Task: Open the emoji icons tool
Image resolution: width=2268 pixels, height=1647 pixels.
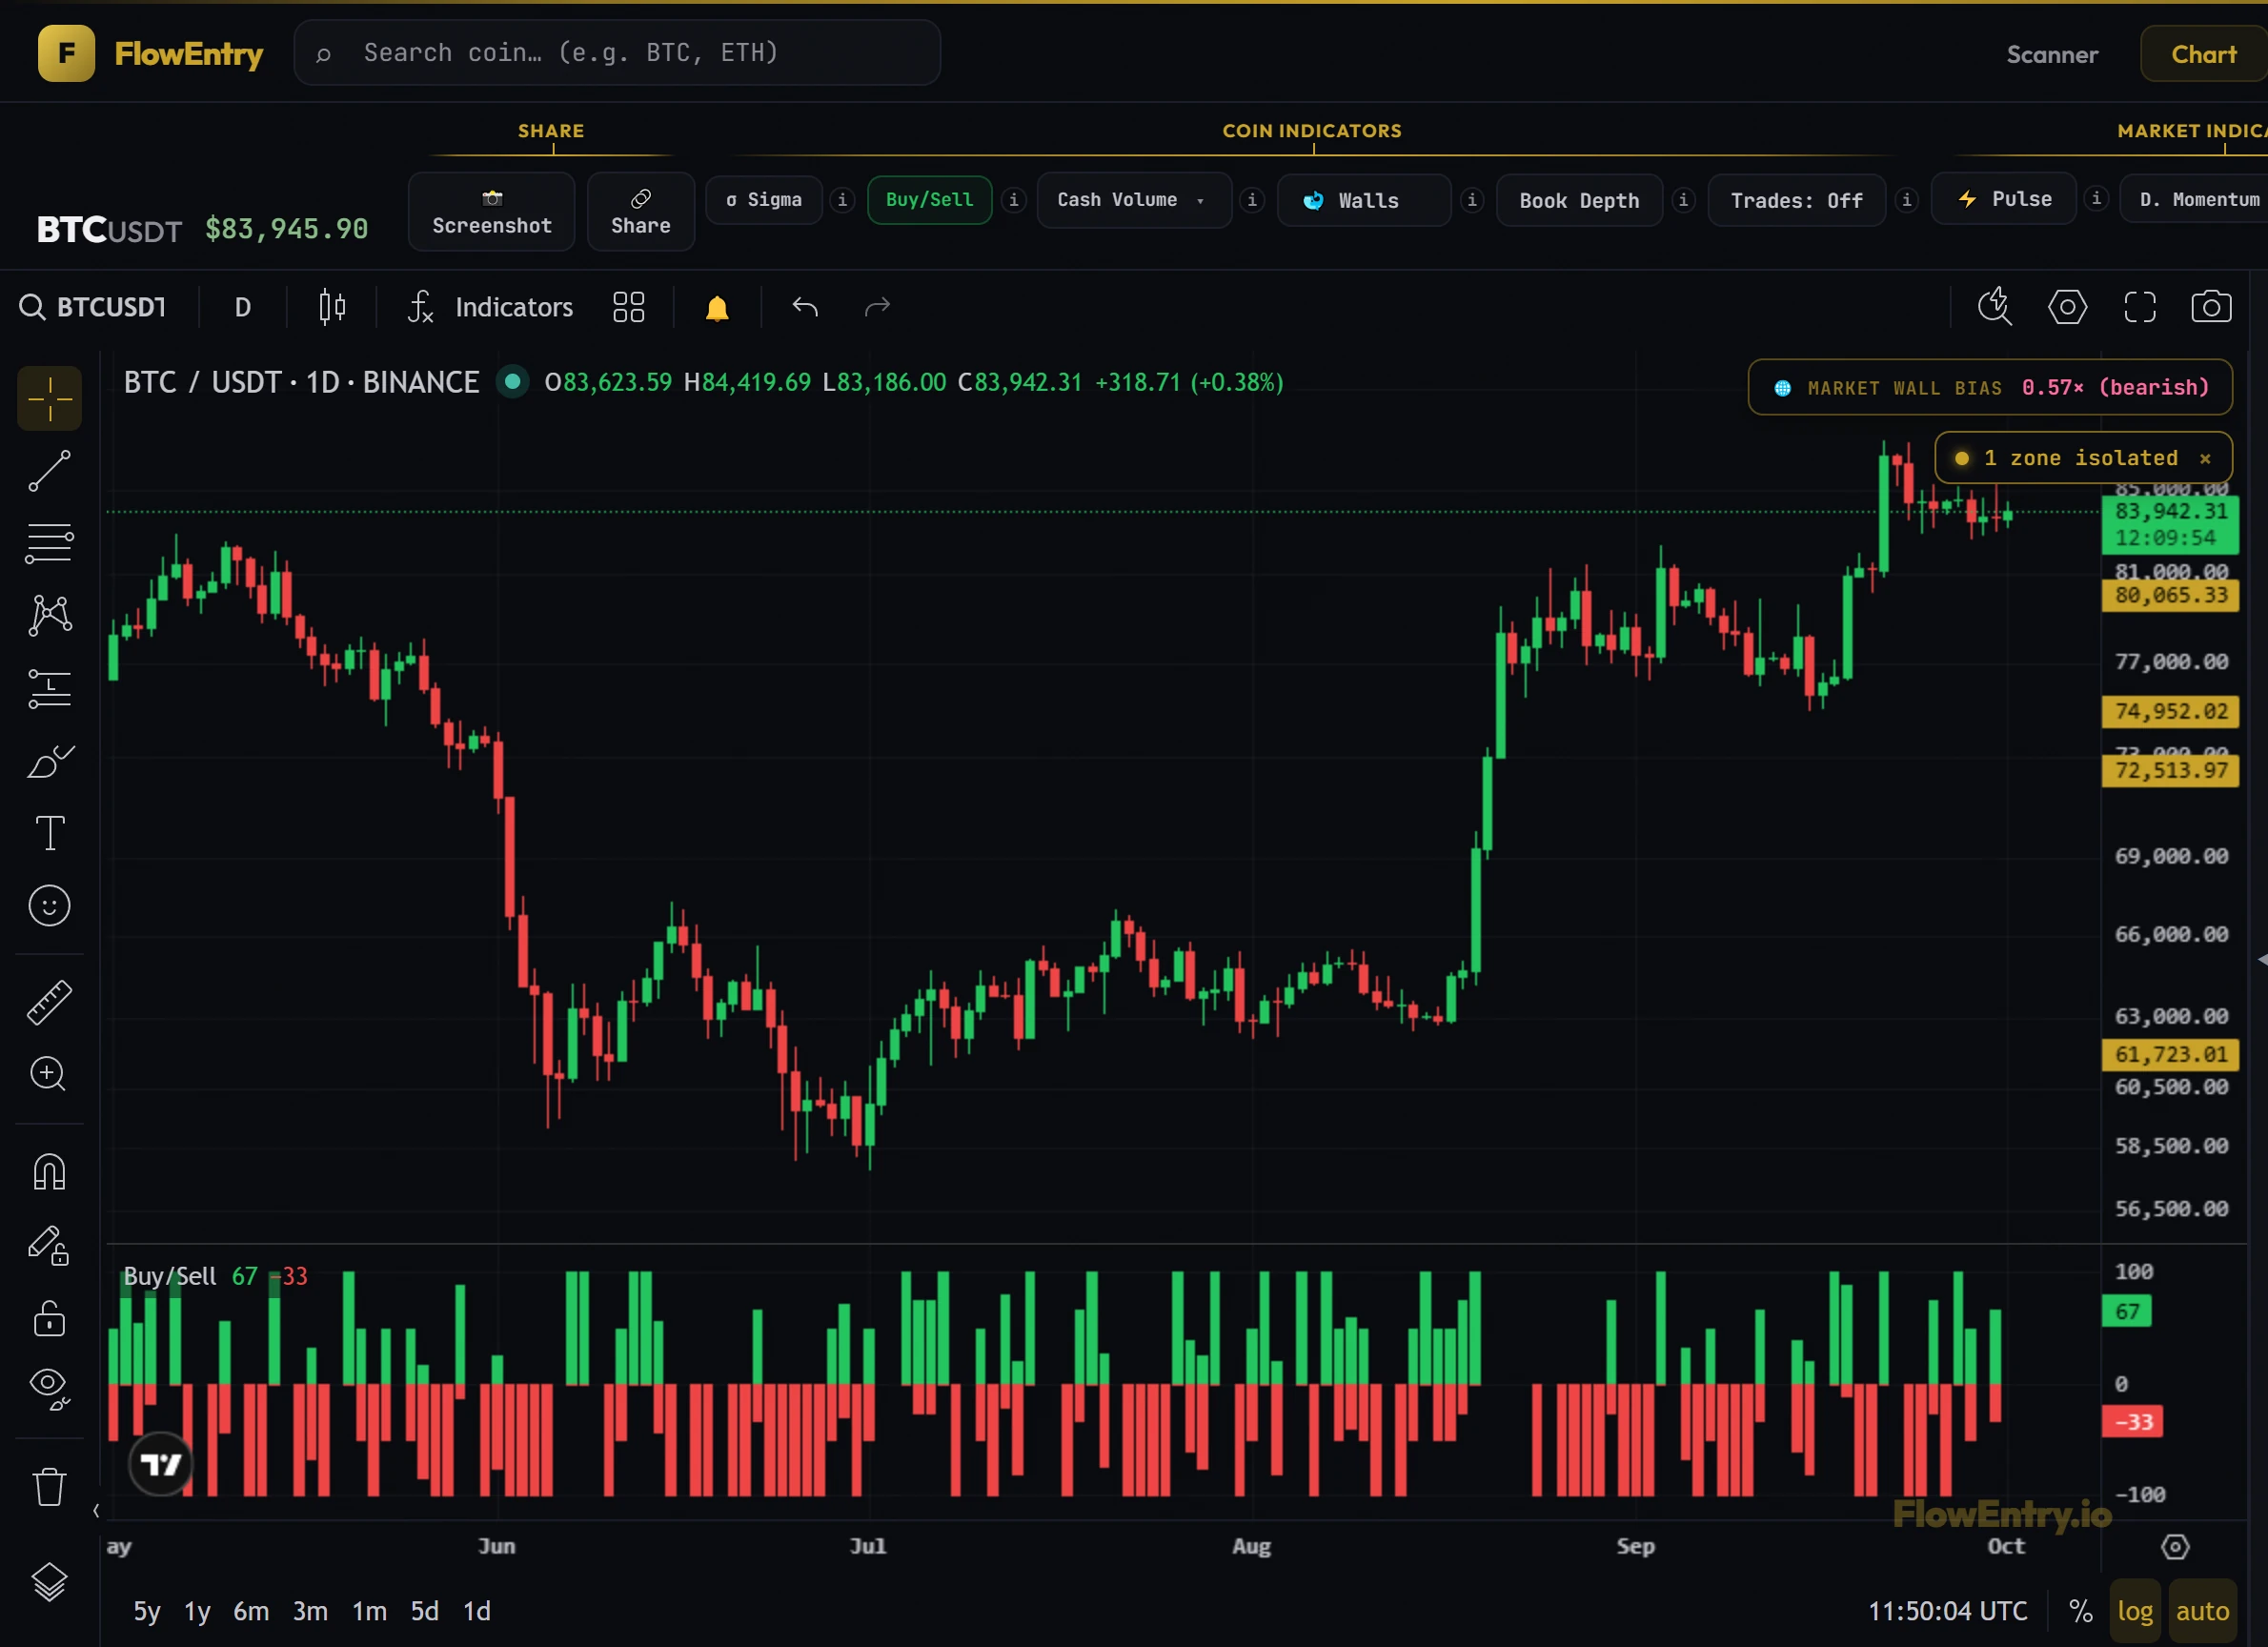Action: click(x=49, y=906)
